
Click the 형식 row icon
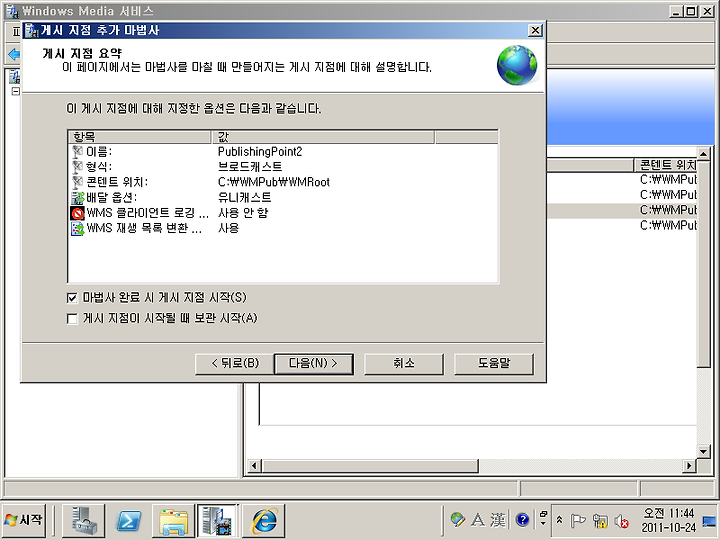77,167
